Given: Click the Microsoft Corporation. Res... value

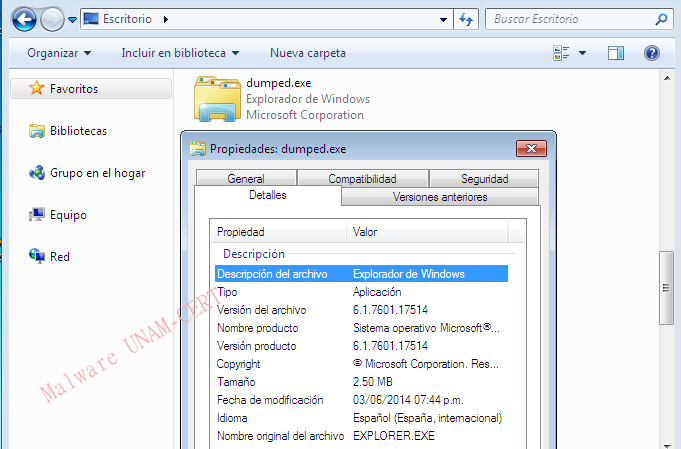Looking at the screenshot, I should pyautogui.click(x=426, y=364).
